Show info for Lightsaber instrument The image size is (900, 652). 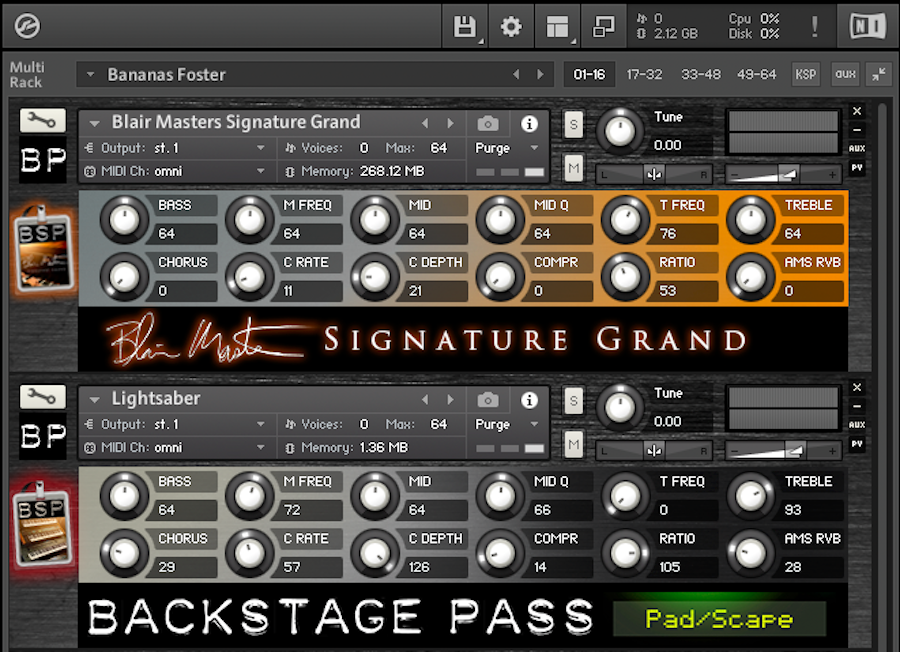coord(529,400)
